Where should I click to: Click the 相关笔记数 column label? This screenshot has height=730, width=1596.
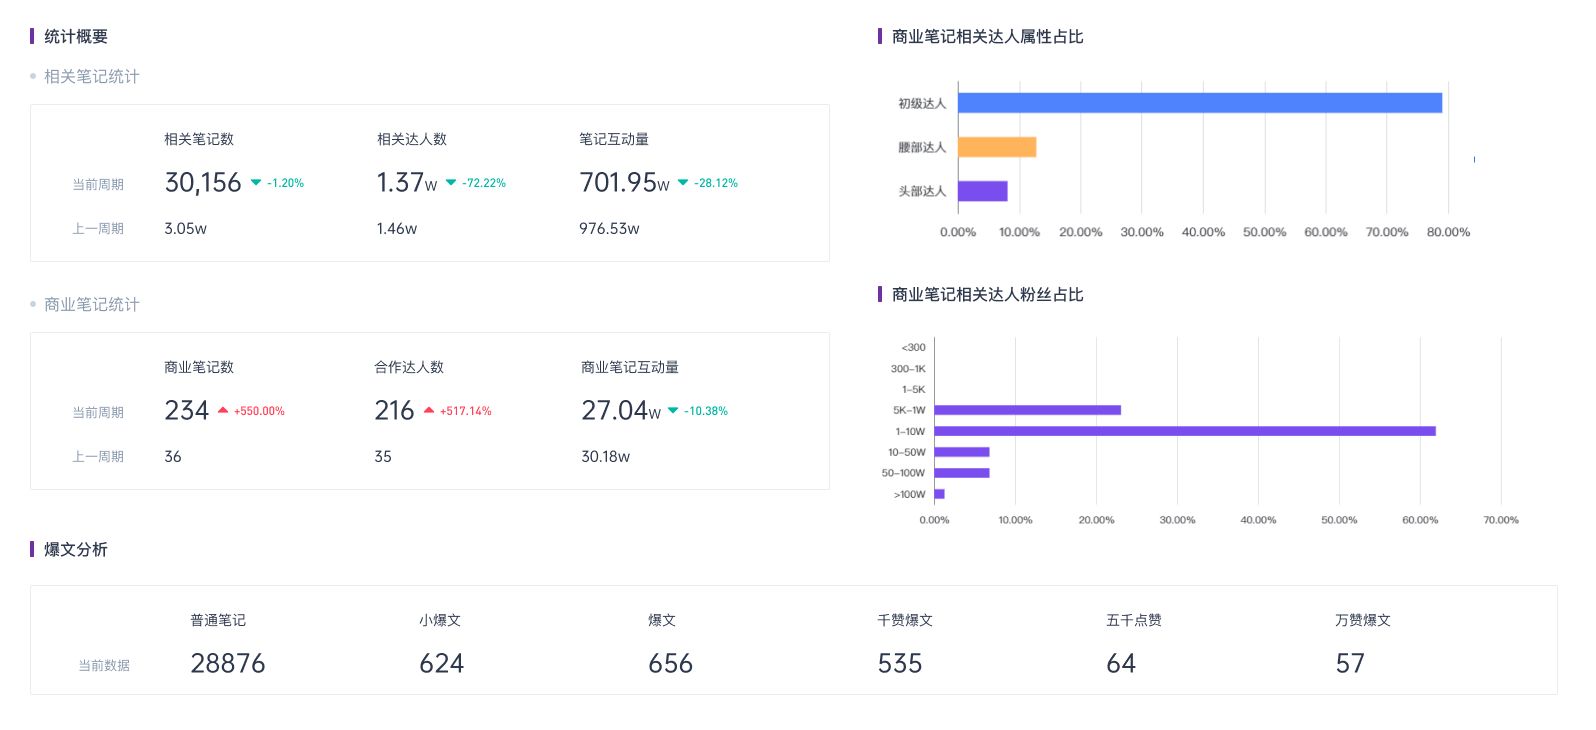point(199,139)
